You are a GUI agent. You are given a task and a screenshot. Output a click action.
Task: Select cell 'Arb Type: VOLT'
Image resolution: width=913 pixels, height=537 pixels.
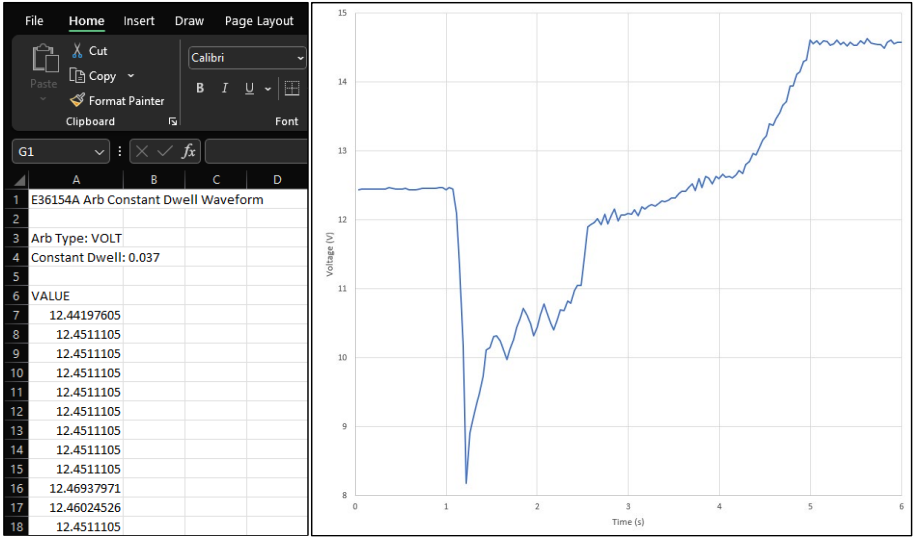click(x=76, y=238)
